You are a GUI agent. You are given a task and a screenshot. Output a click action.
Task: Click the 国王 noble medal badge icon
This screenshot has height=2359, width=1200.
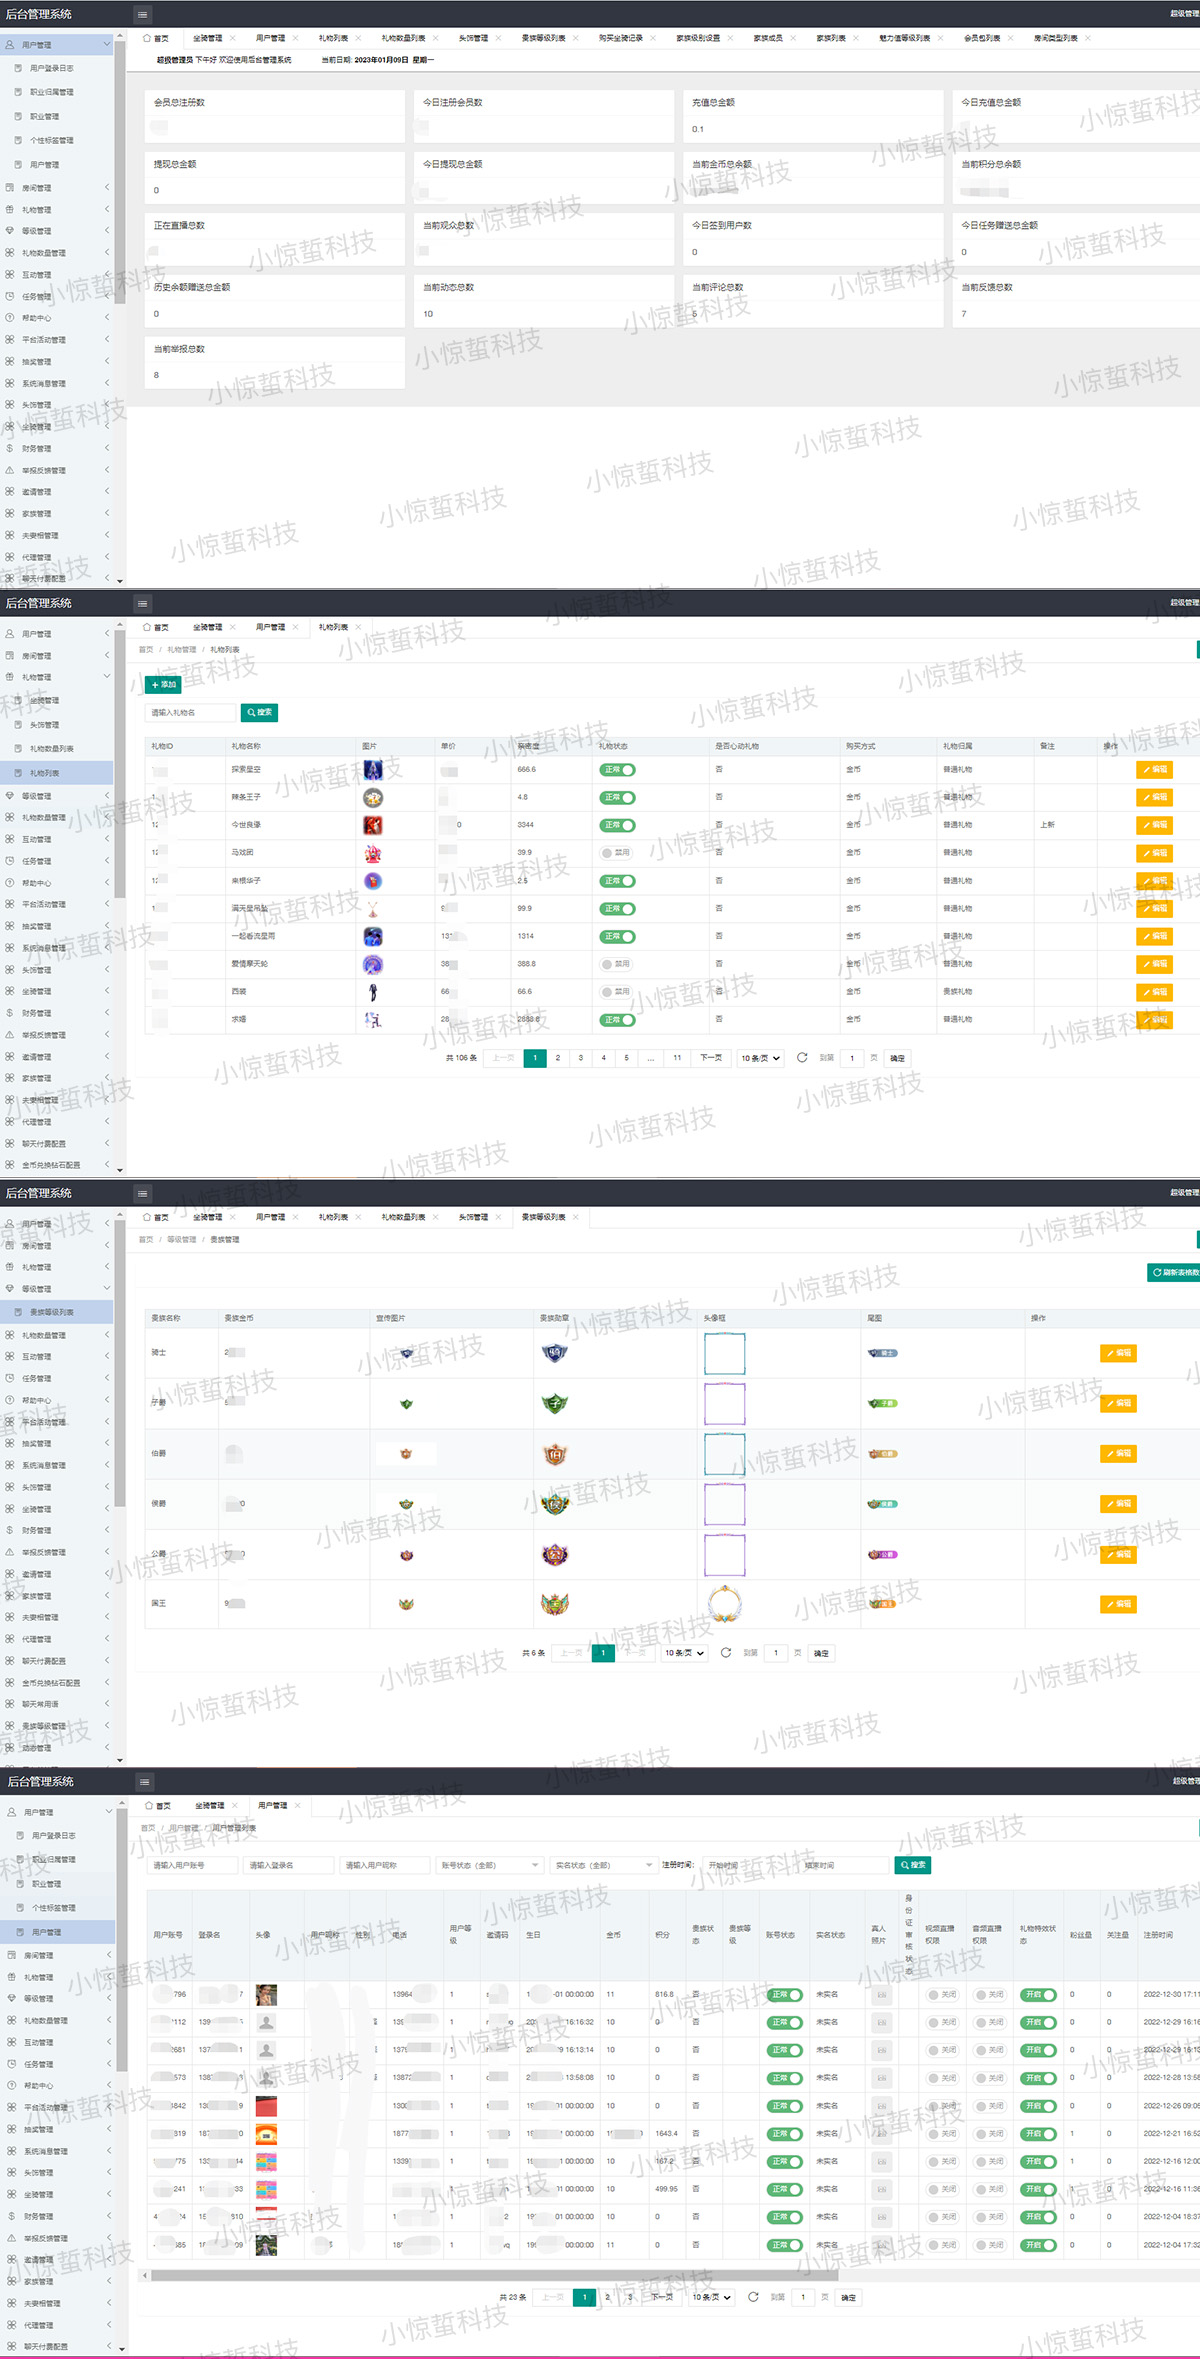click(555, 1604)
